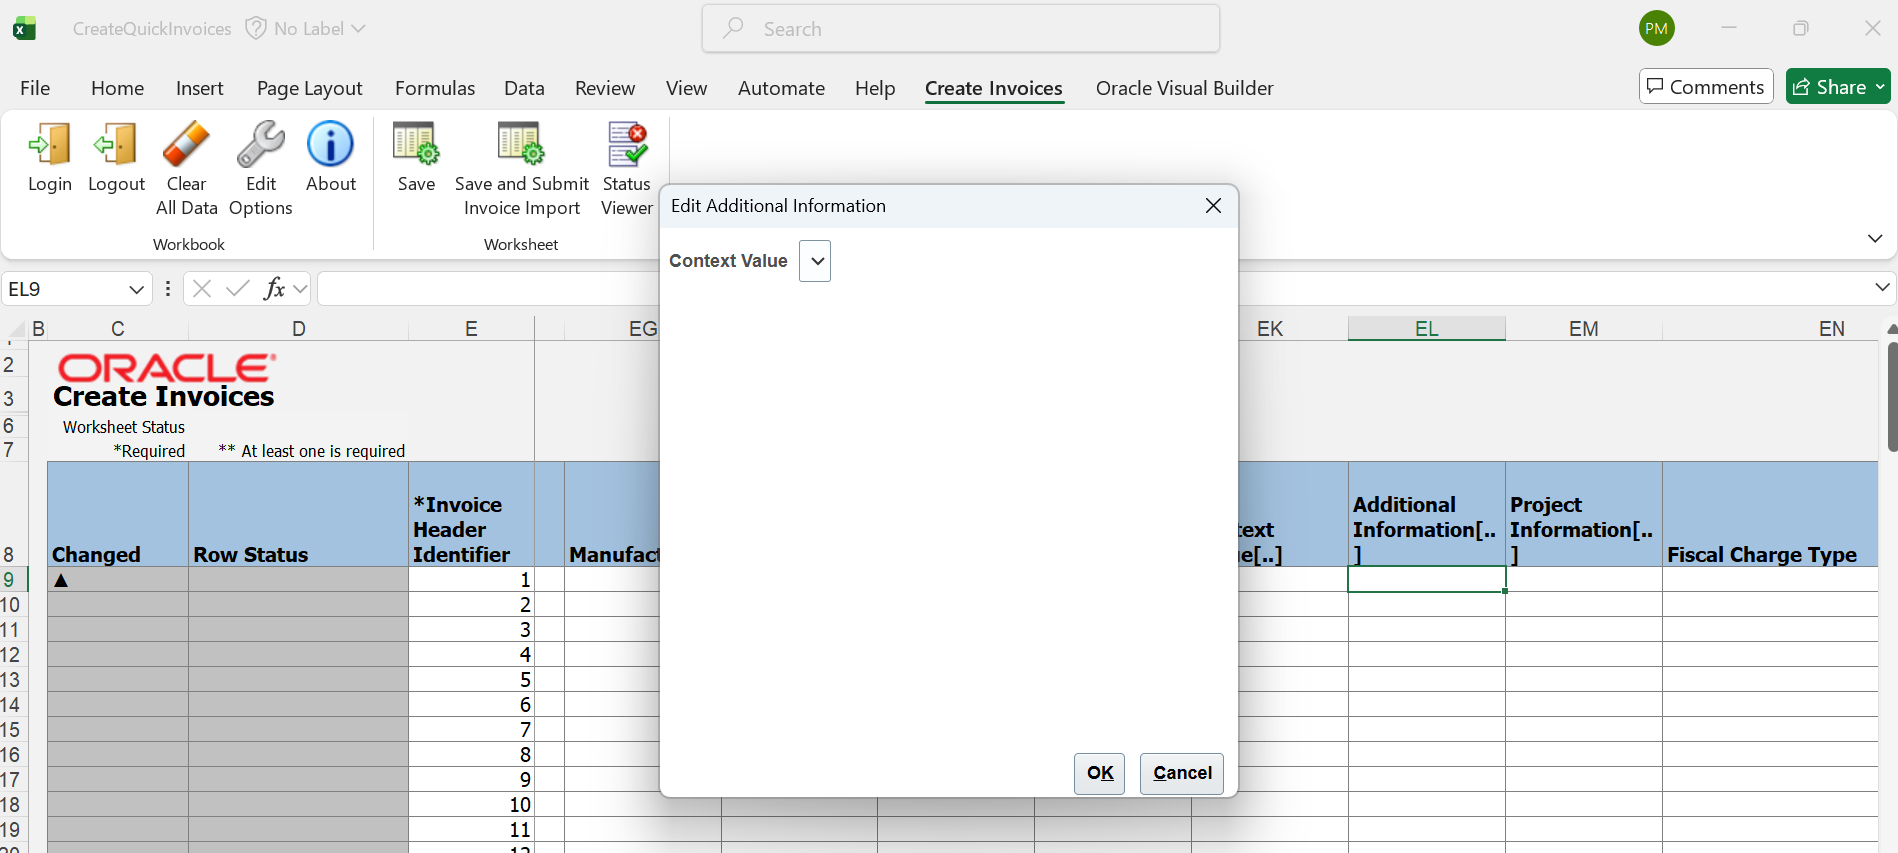Select column header EL

point(1427,329)
